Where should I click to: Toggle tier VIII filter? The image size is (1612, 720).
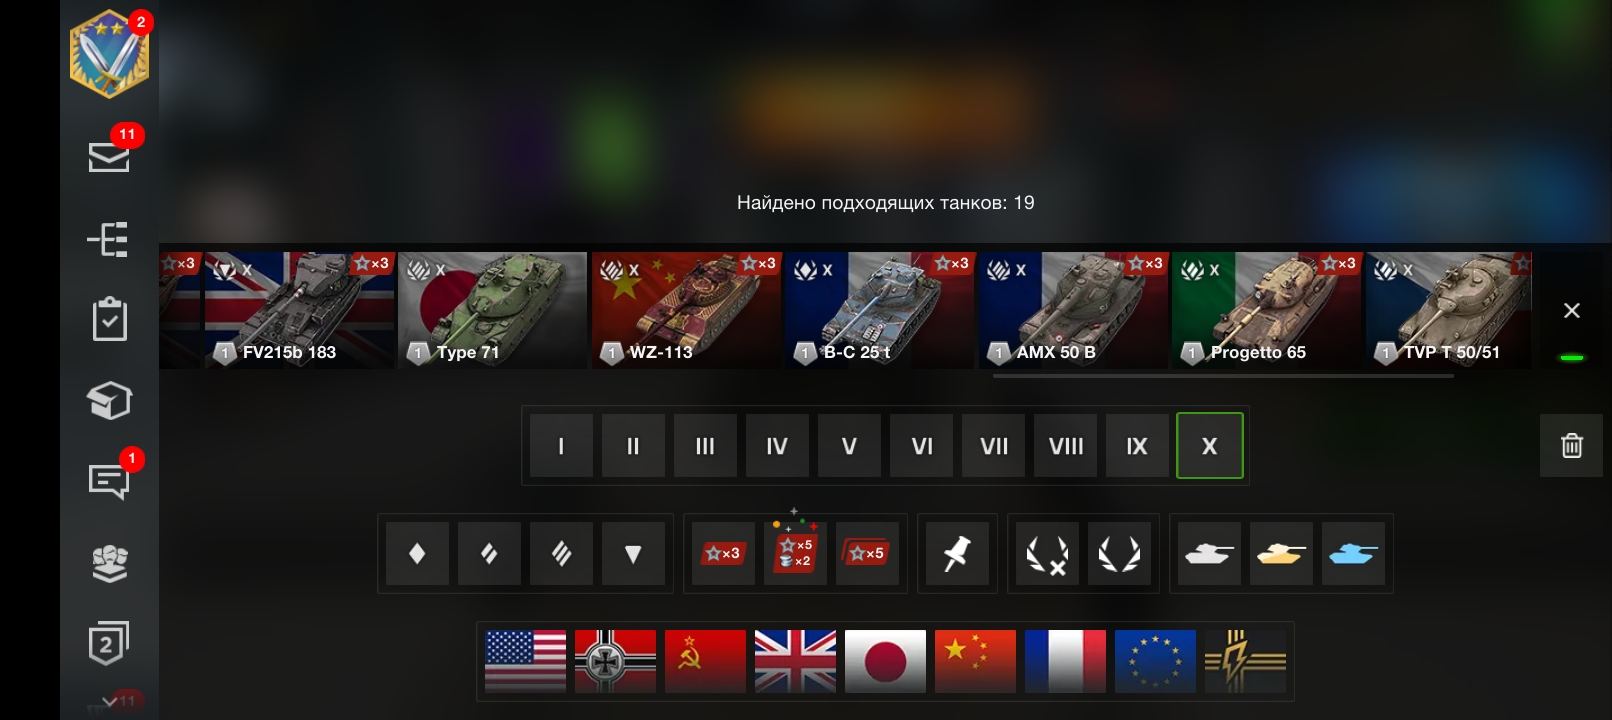coord(1065,446)
